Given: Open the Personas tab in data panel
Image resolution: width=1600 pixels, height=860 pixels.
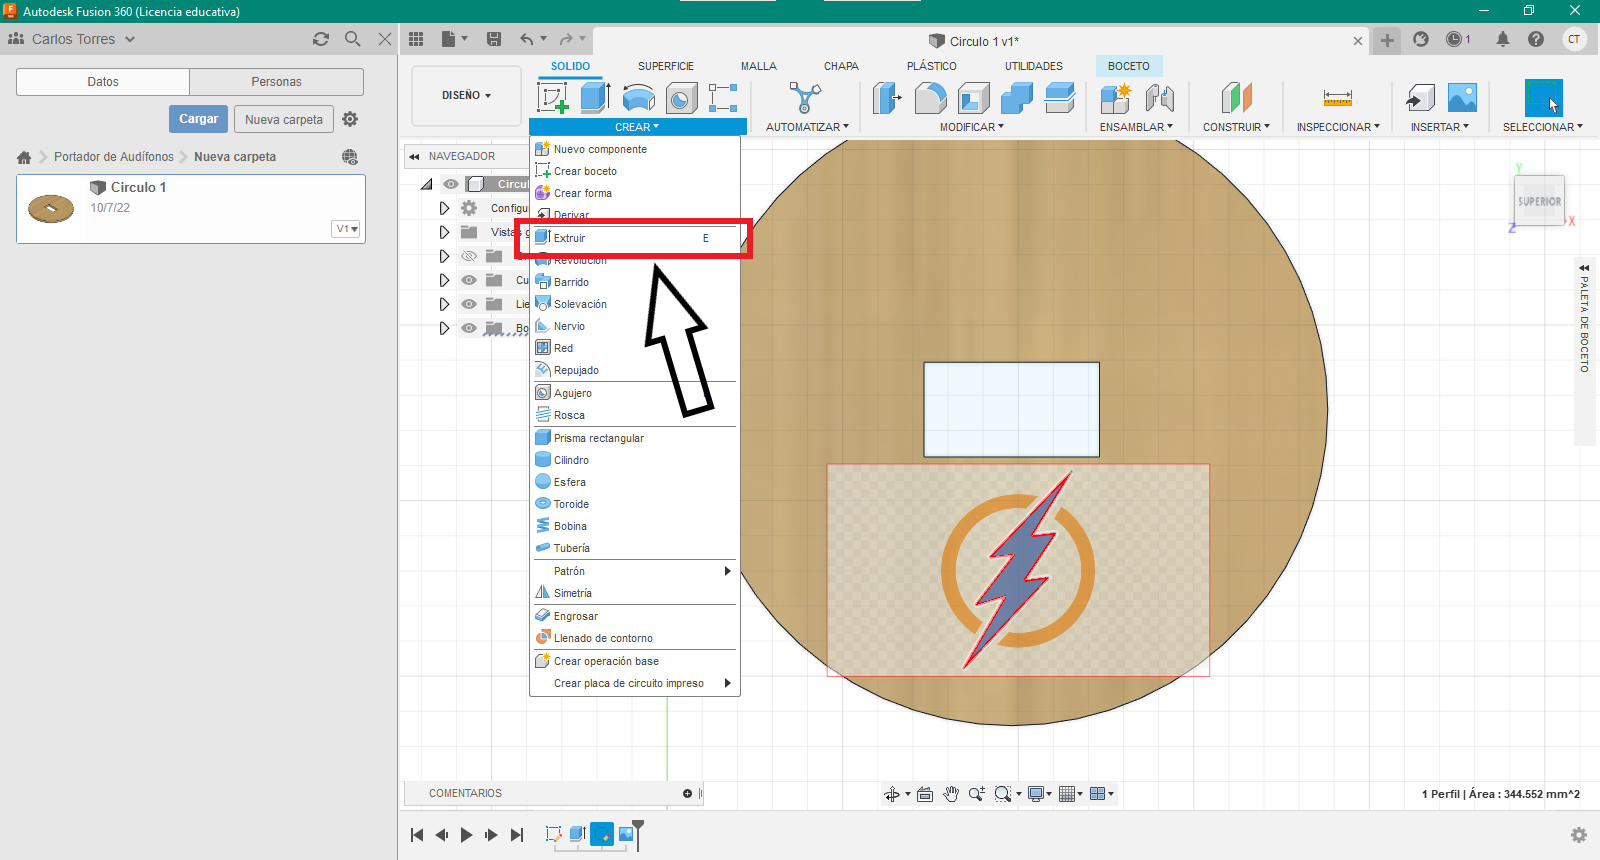Looking at the screenshot, I should click(x=276, y=82).
